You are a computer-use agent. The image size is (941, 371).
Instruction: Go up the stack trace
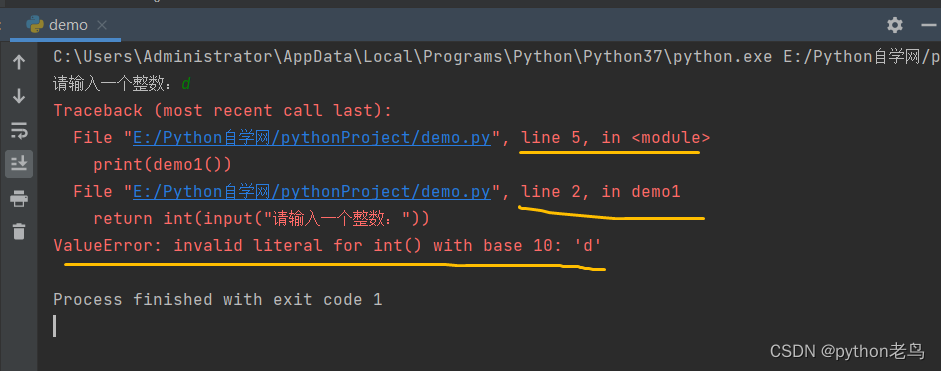[19, 62]
